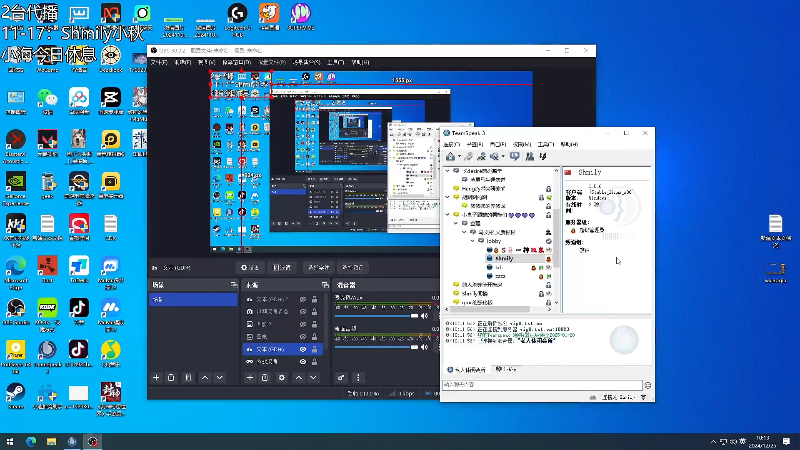Open CapCut desktop shortcut icon

[x=110, y=101]
